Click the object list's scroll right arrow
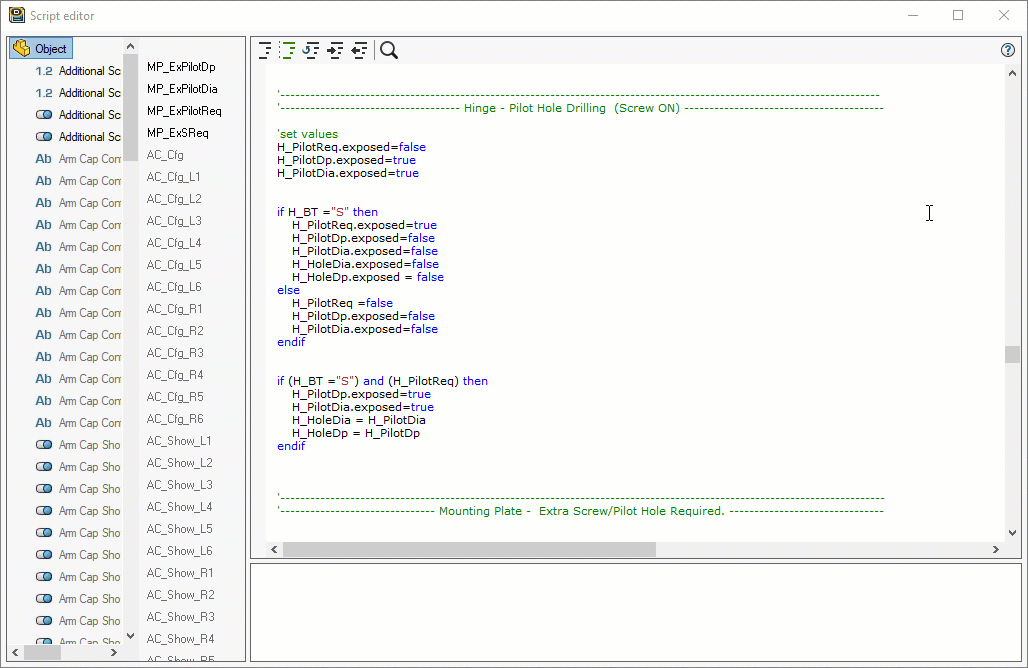This screenshot has width=1028, height=668. (113, 653)
